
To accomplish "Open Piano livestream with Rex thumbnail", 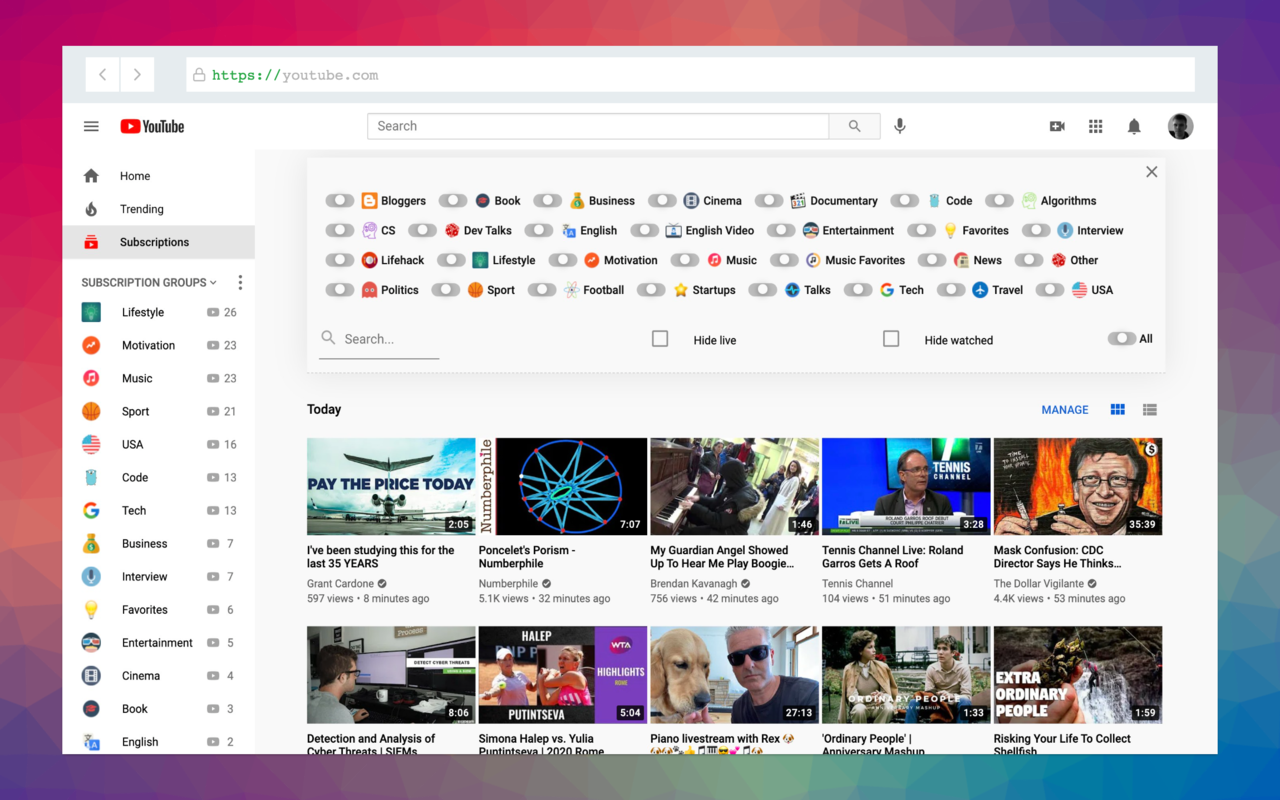I will pyautogui.click(x=734, y=675).
